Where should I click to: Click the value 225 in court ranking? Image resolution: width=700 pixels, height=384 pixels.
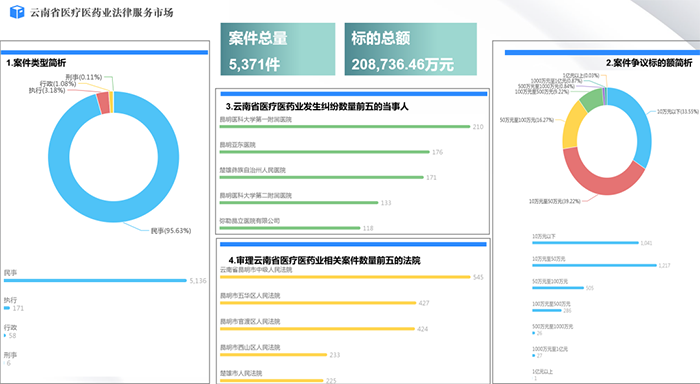(x=331, y=381)
